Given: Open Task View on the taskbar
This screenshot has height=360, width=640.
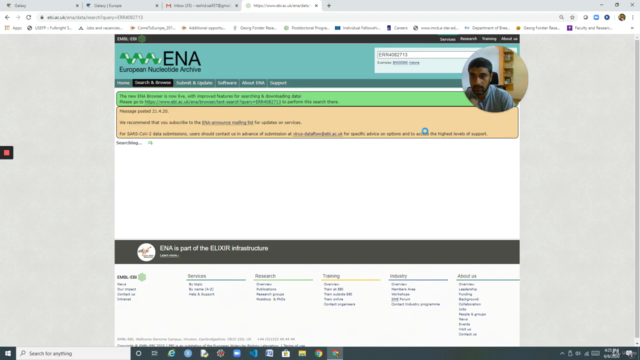Looking at the screenshot, I should 155,353.
